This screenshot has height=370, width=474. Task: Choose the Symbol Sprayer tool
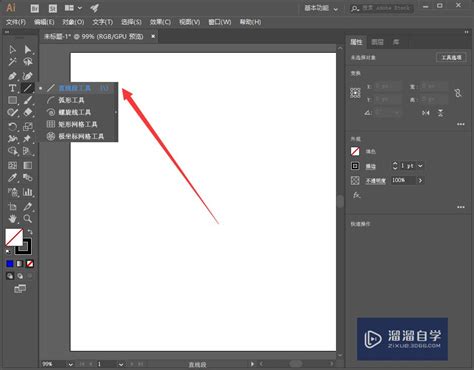tap(12, 192)
